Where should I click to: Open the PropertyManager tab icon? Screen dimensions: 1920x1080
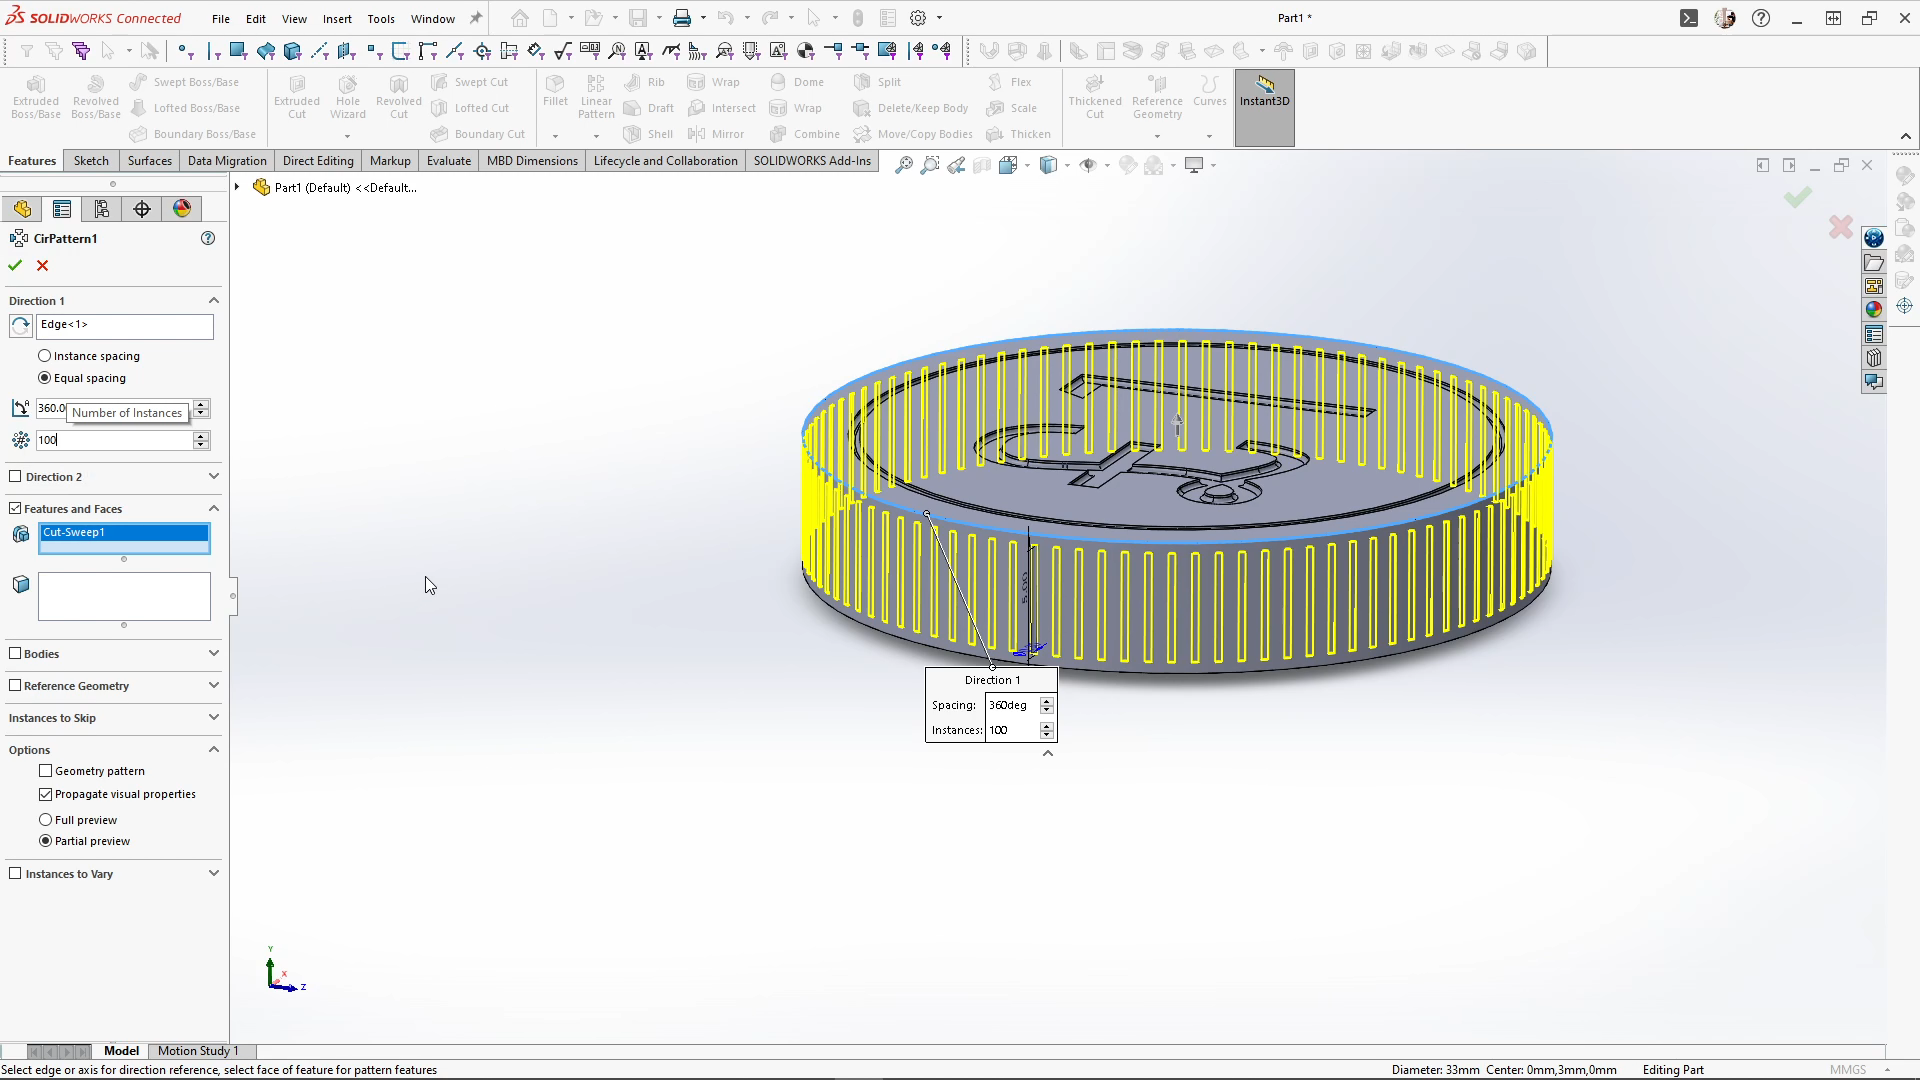coord(62,208)
